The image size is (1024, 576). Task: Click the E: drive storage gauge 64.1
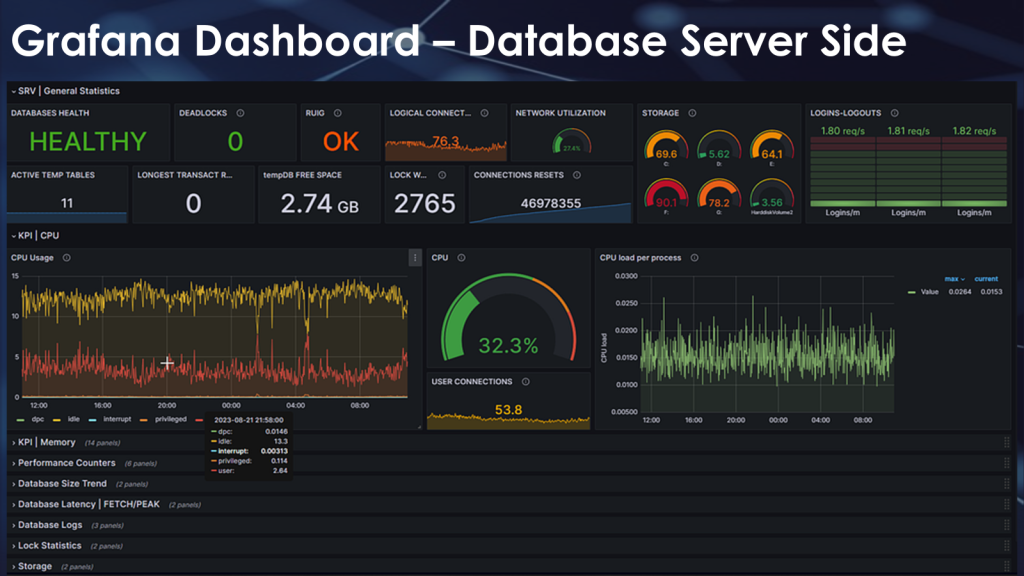pyautogui.click(x=771, y=146)
